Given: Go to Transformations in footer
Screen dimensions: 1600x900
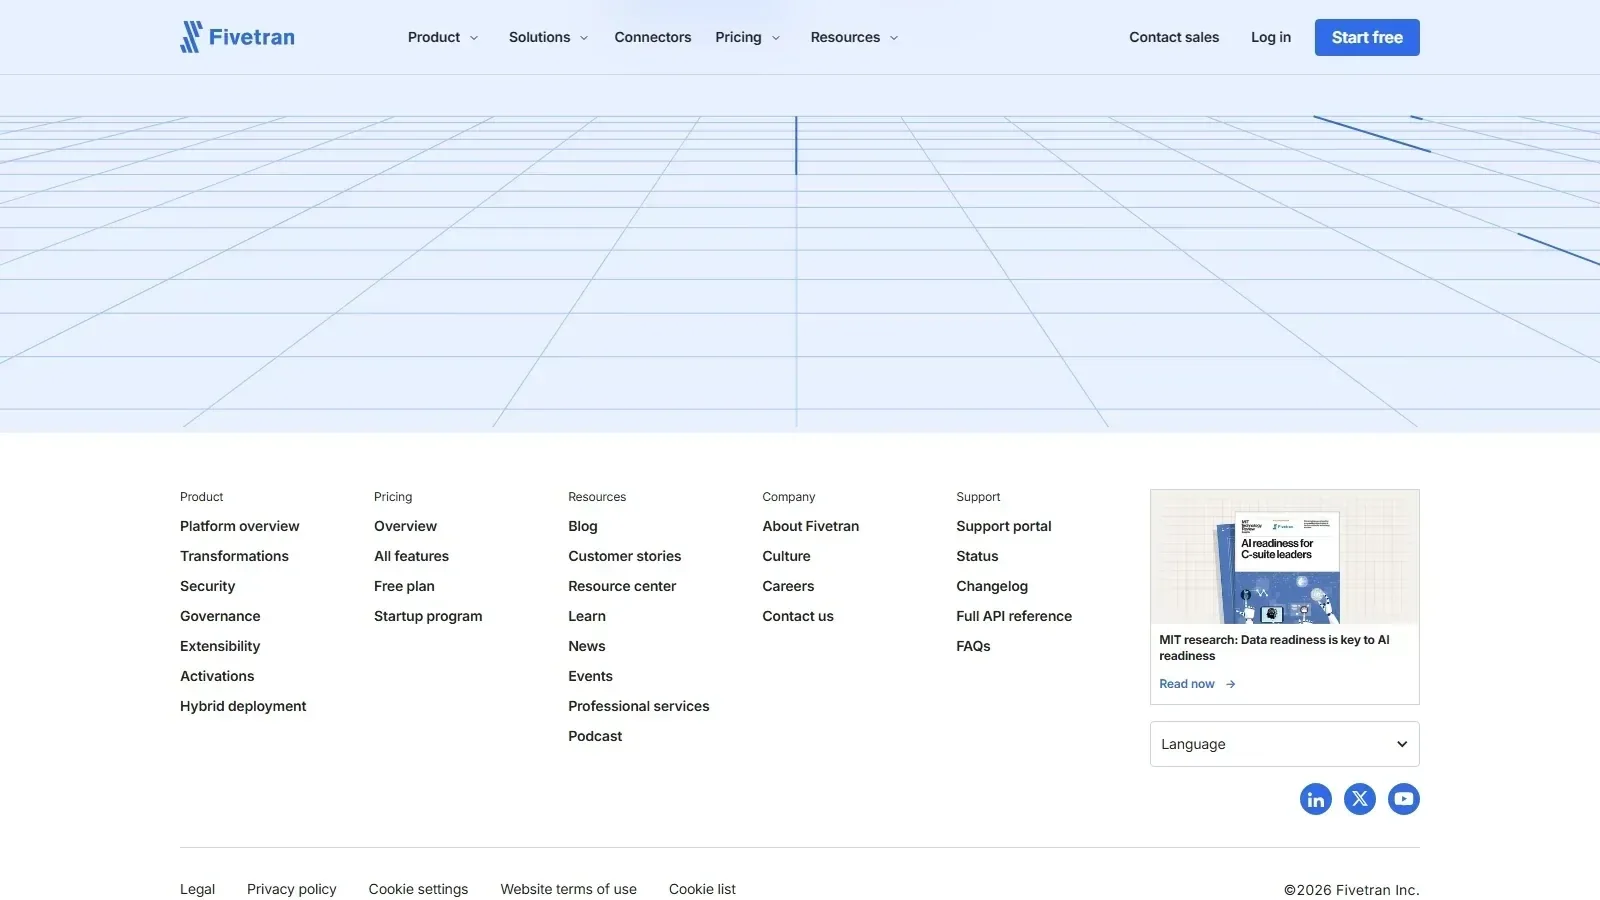Looking at the screenshot, I should click(234, 556).
